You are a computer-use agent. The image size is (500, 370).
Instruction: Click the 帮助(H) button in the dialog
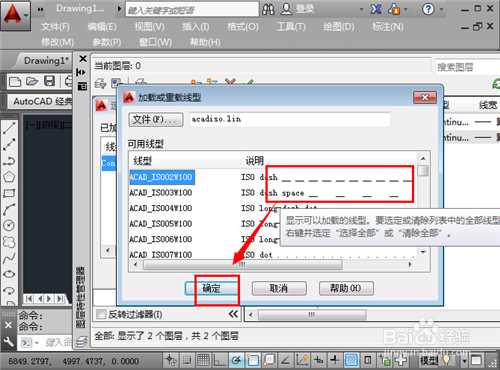coord(346,288)
